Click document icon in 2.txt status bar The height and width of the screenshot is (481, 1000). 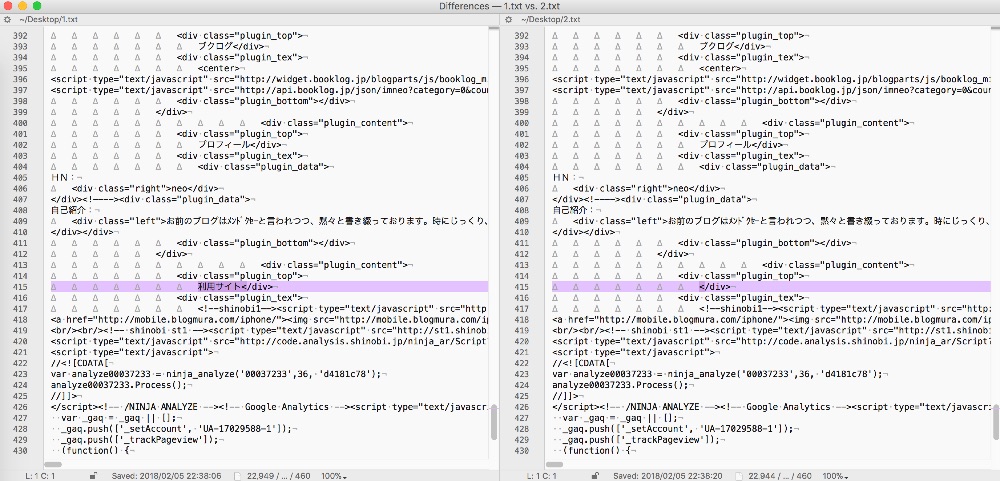point(739,476)
